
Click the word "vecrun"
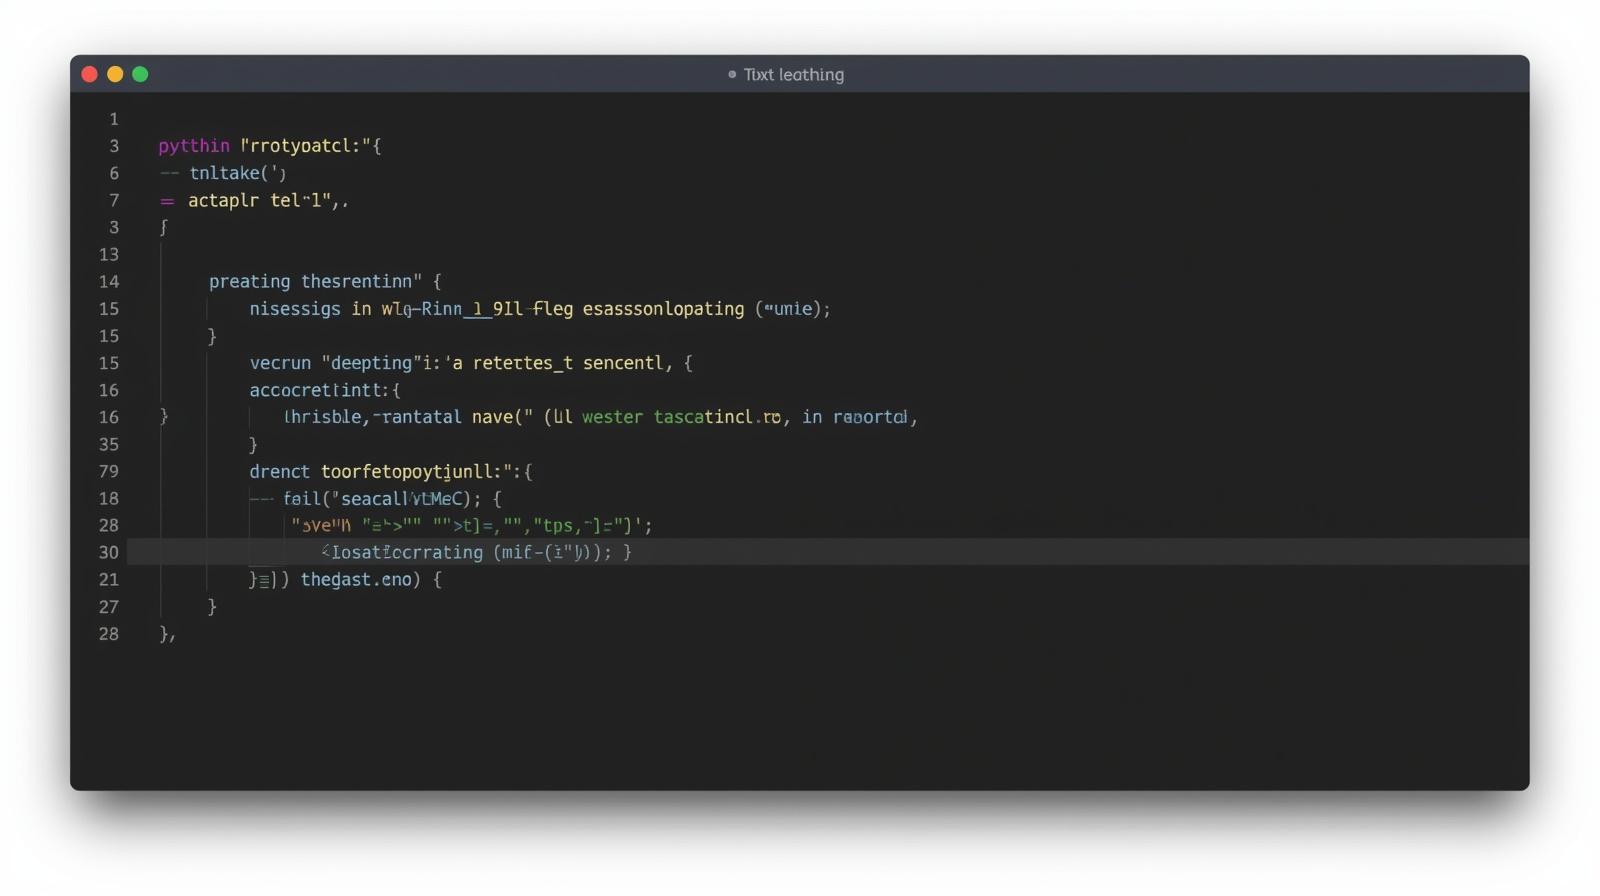tap(280, 363)
